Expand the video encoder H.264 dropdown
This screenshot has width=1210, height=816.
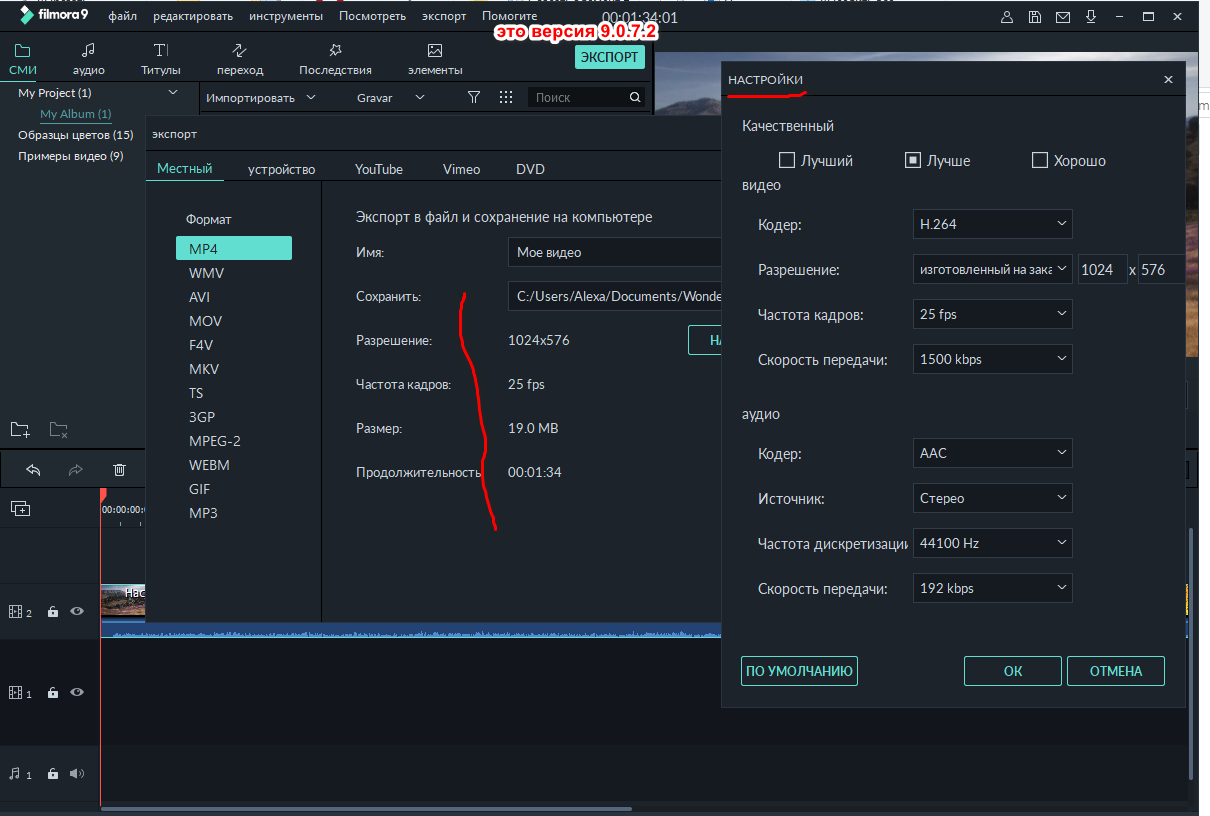pyautogui.click(x=991, y=224)
